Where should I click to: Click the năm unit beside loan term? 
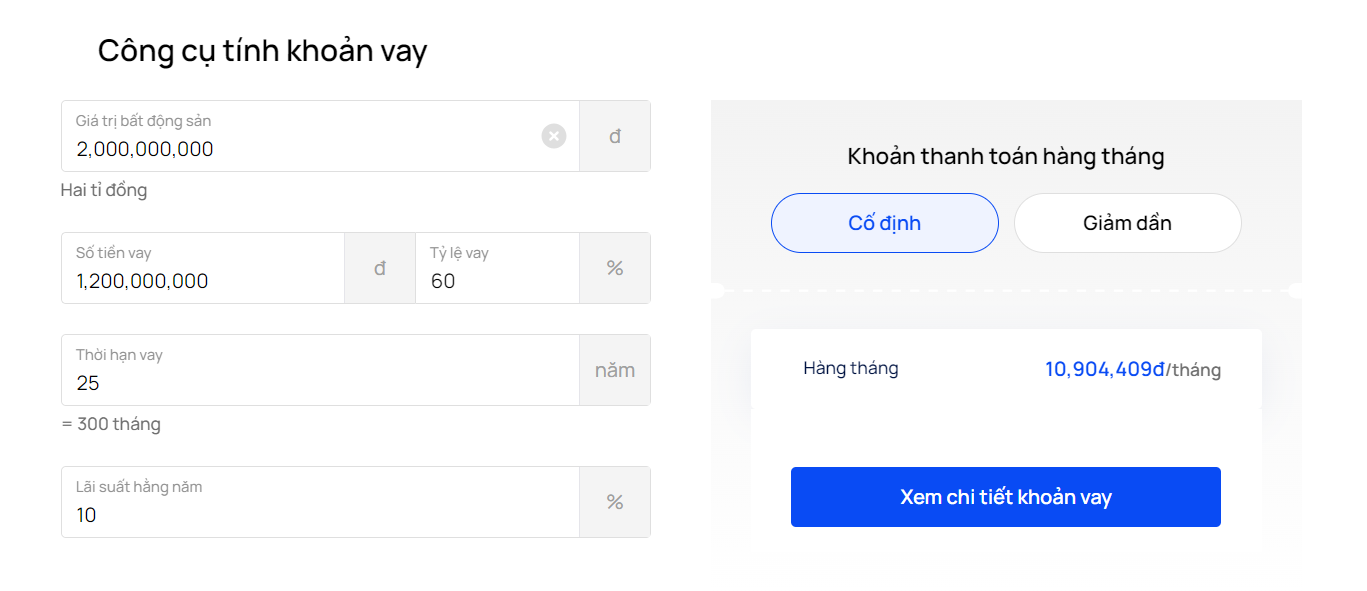(615, 370)
